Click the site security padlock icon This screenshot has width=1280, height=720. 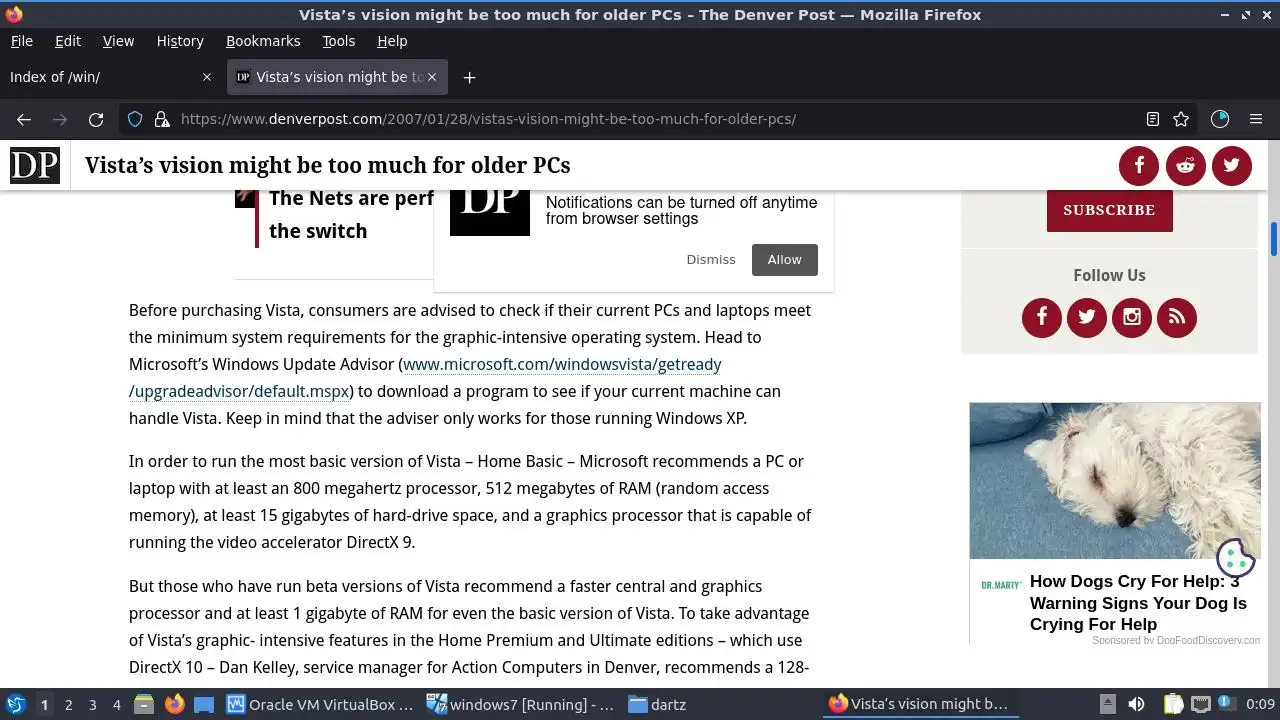(x=162, y=119)
